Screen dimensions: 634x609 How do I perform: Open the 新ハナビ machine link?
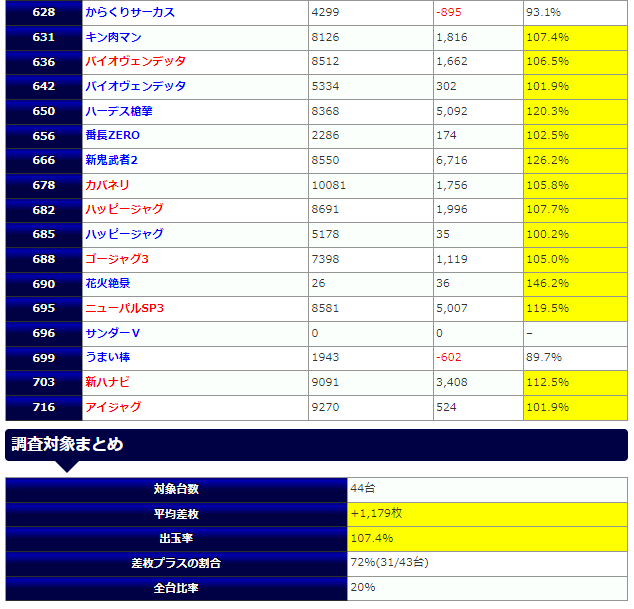point(108,382)
